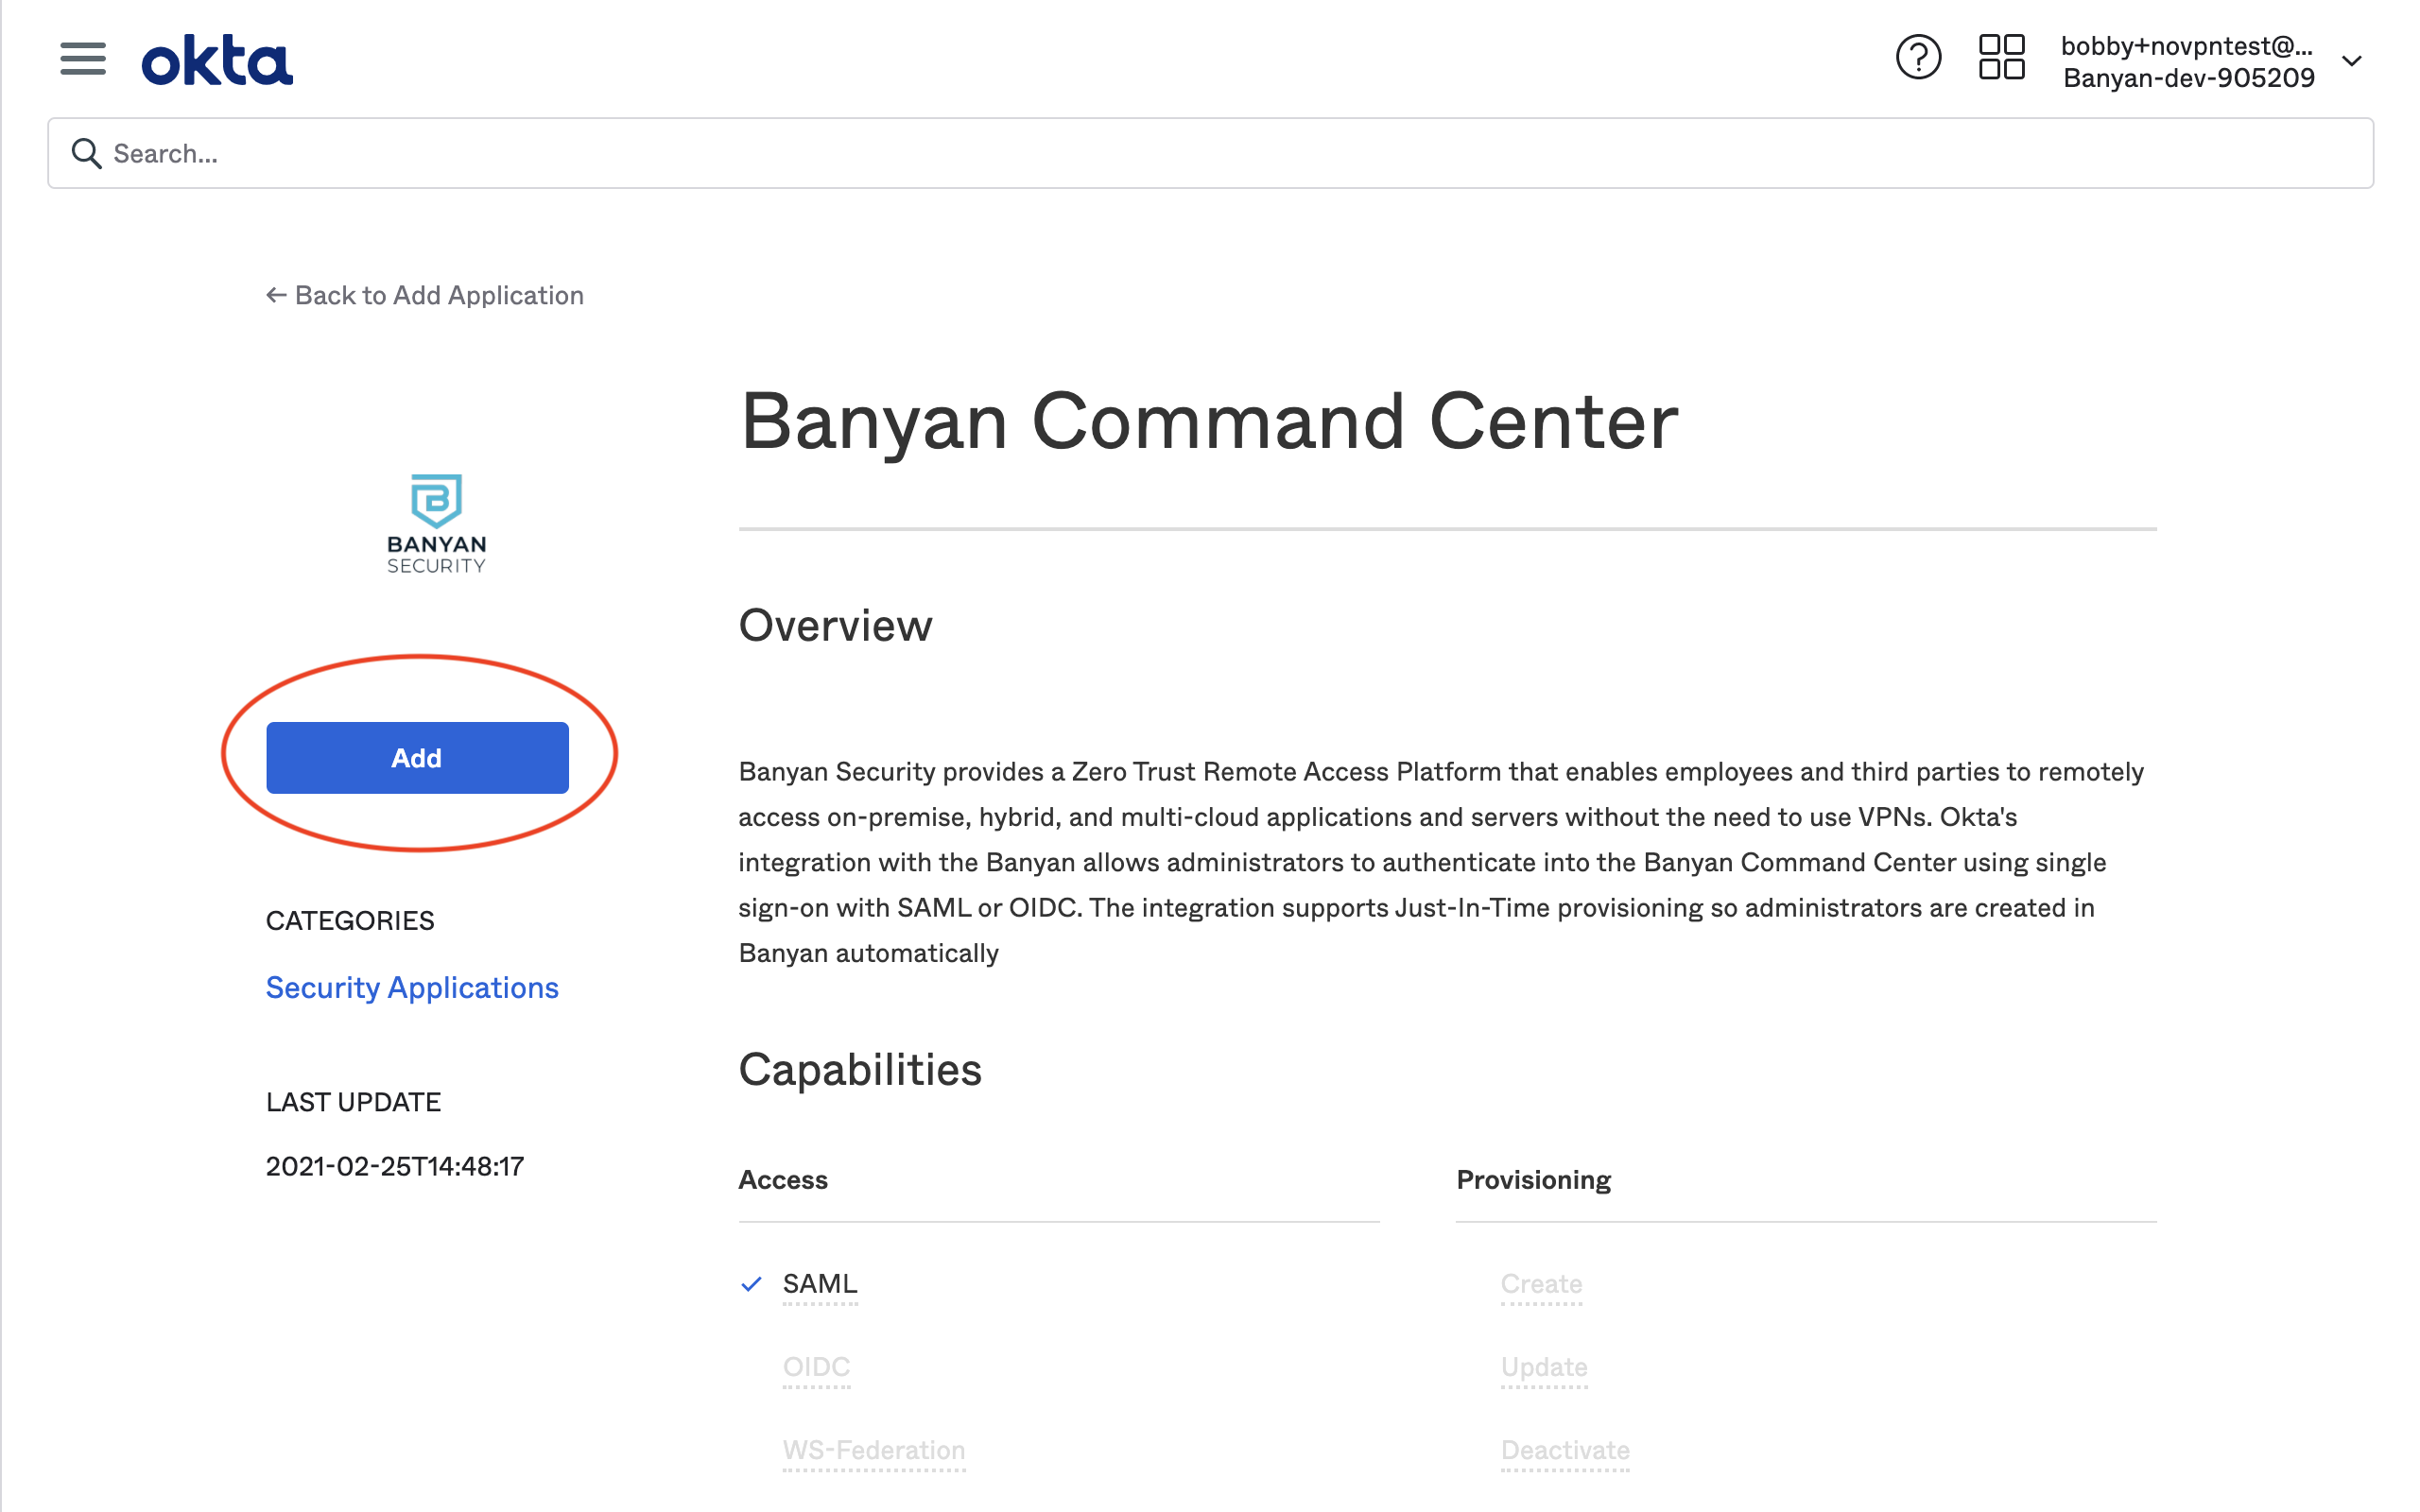
Task: Click the Banyan Security logo
Action: tap(436, 523)
